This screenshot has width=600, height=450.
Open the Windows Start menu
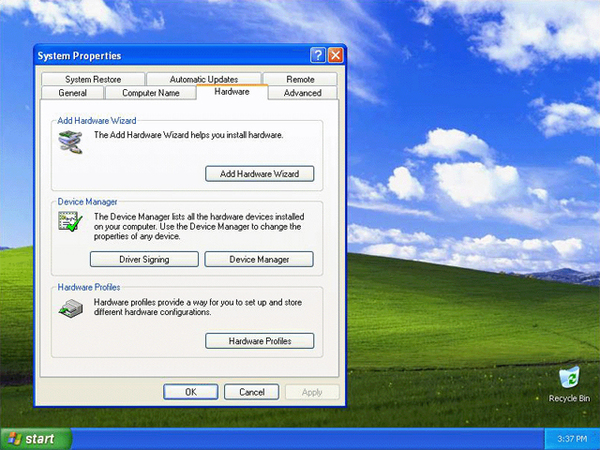click(36, 438)
